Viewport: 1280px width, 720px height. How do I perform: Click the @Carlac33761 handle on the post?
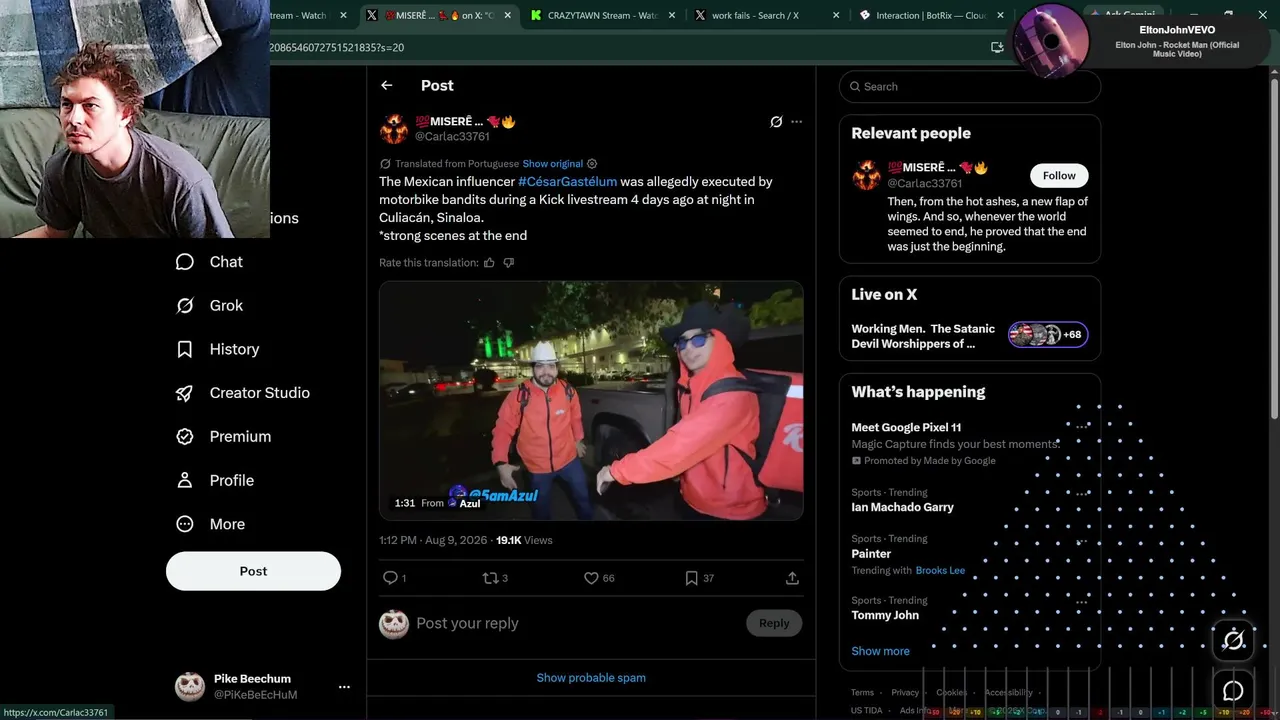452,137
